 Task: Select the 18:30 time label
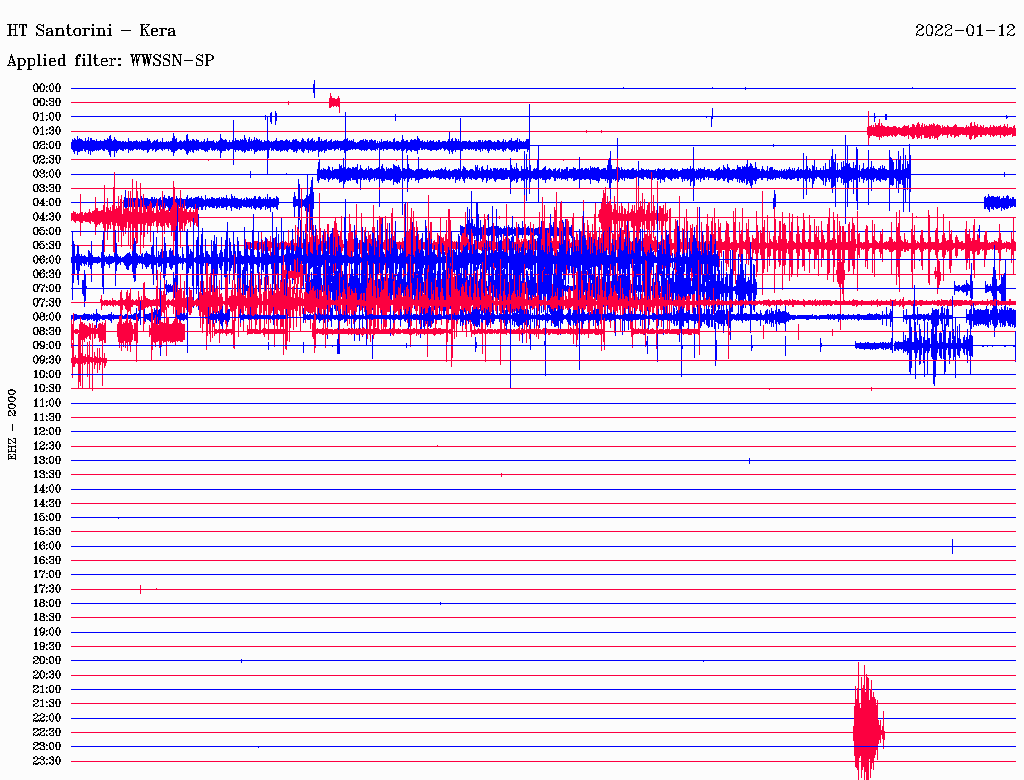[47, 617]
